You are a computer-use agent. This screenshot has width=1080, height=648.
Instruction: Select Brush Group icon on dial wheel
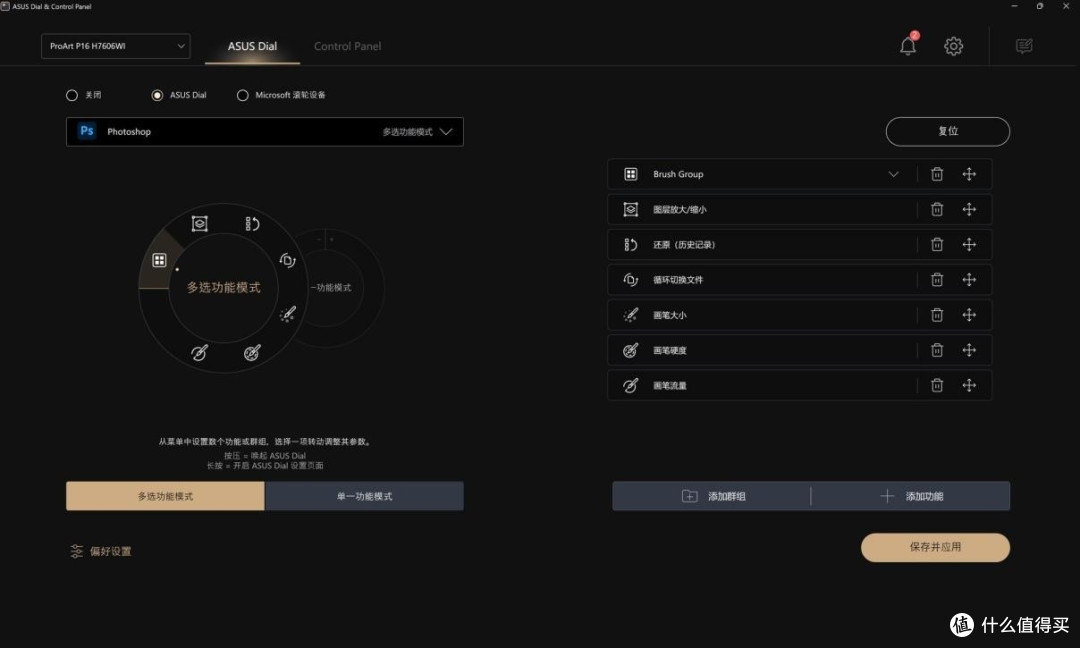click(x=159, y=260)
